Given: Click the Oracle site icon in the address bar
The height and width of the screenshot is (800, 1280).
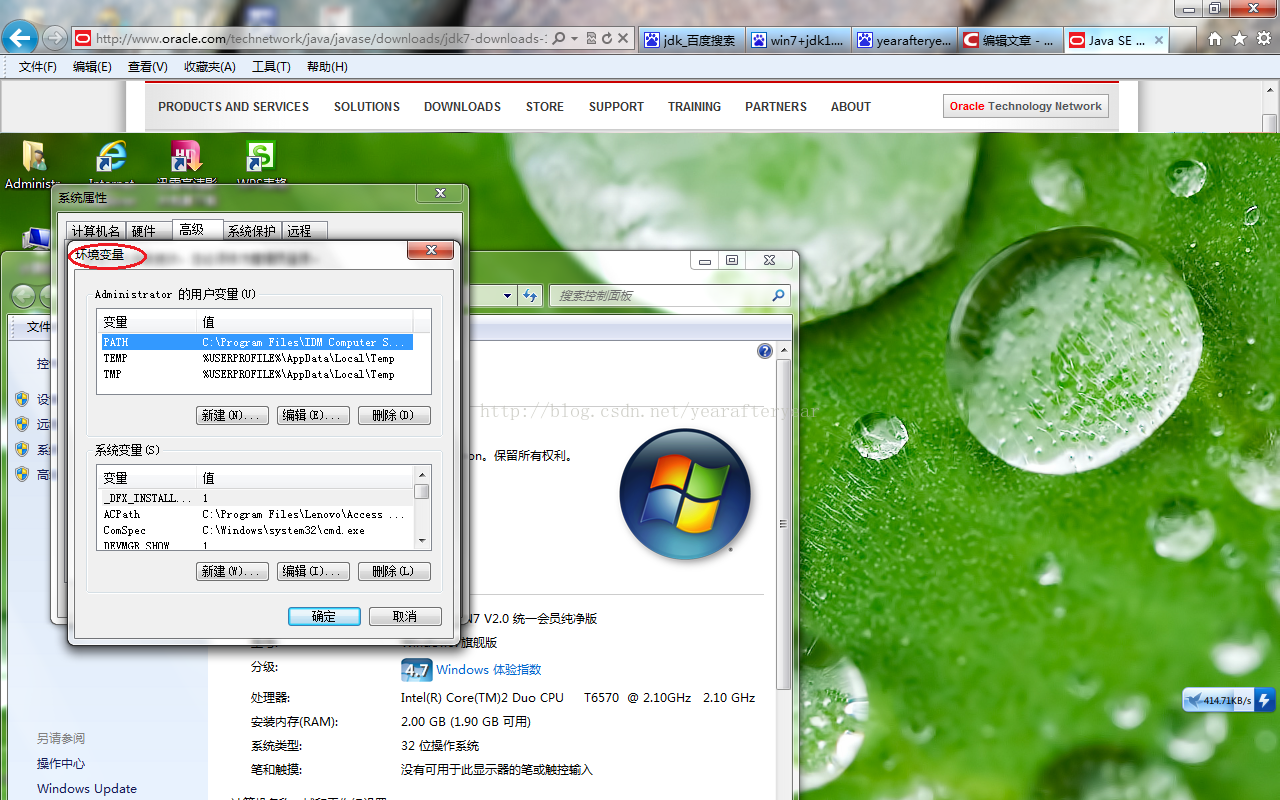Looking at the screenshot, I should pyautogui.click(x=83, y=39).
